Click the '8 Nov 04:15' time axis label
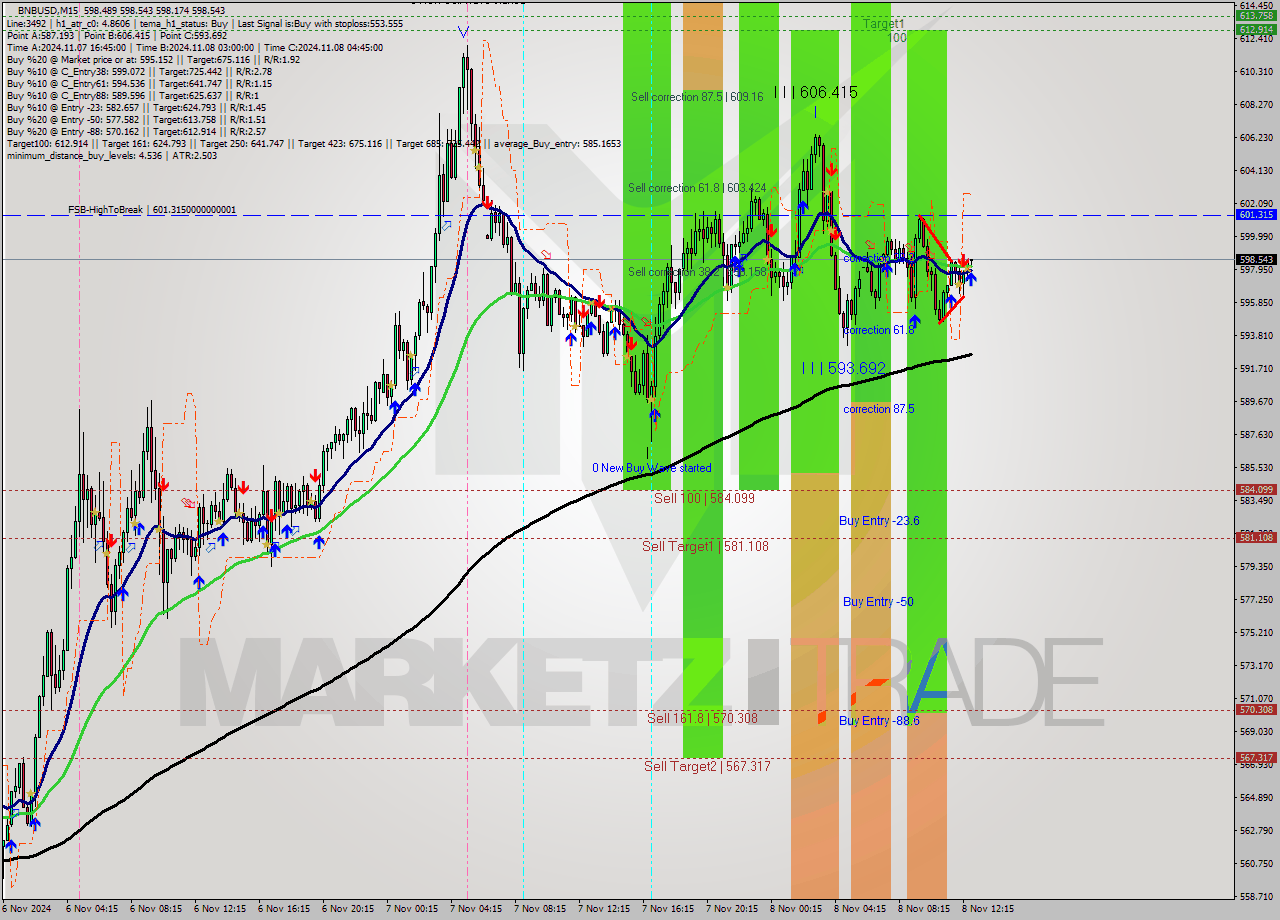The height and width of the screenshot is (920, 1280). [859, 909]
